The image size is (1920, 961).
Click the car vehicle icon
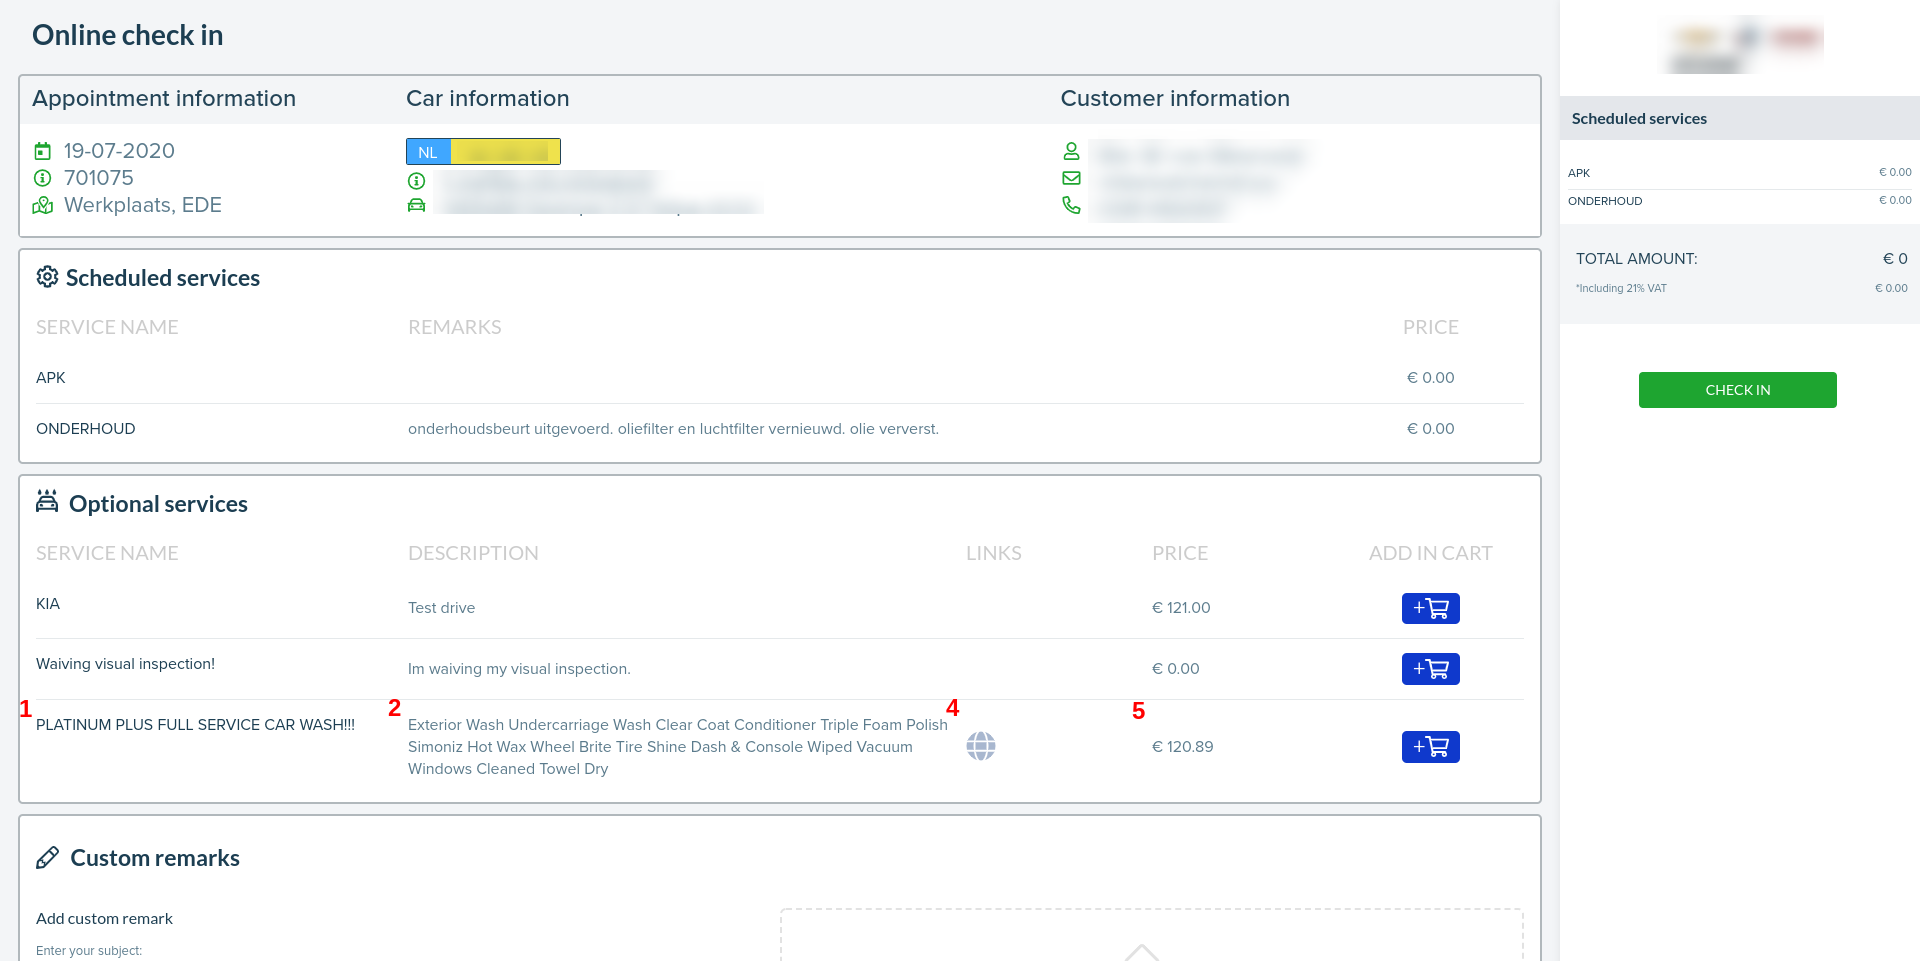416,205
